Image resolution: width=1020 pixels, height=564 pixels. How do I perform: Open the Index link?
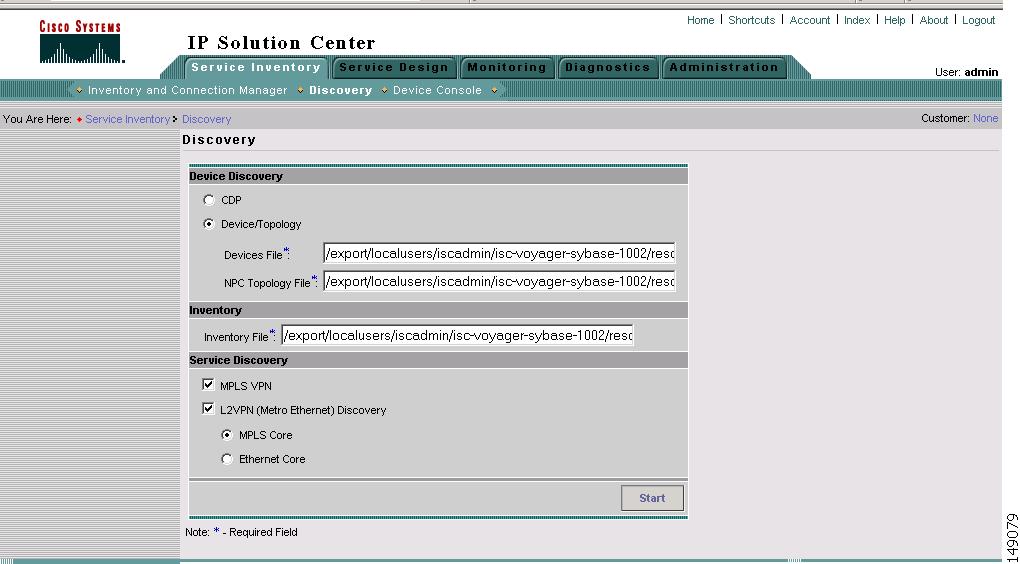click(857, 20)
